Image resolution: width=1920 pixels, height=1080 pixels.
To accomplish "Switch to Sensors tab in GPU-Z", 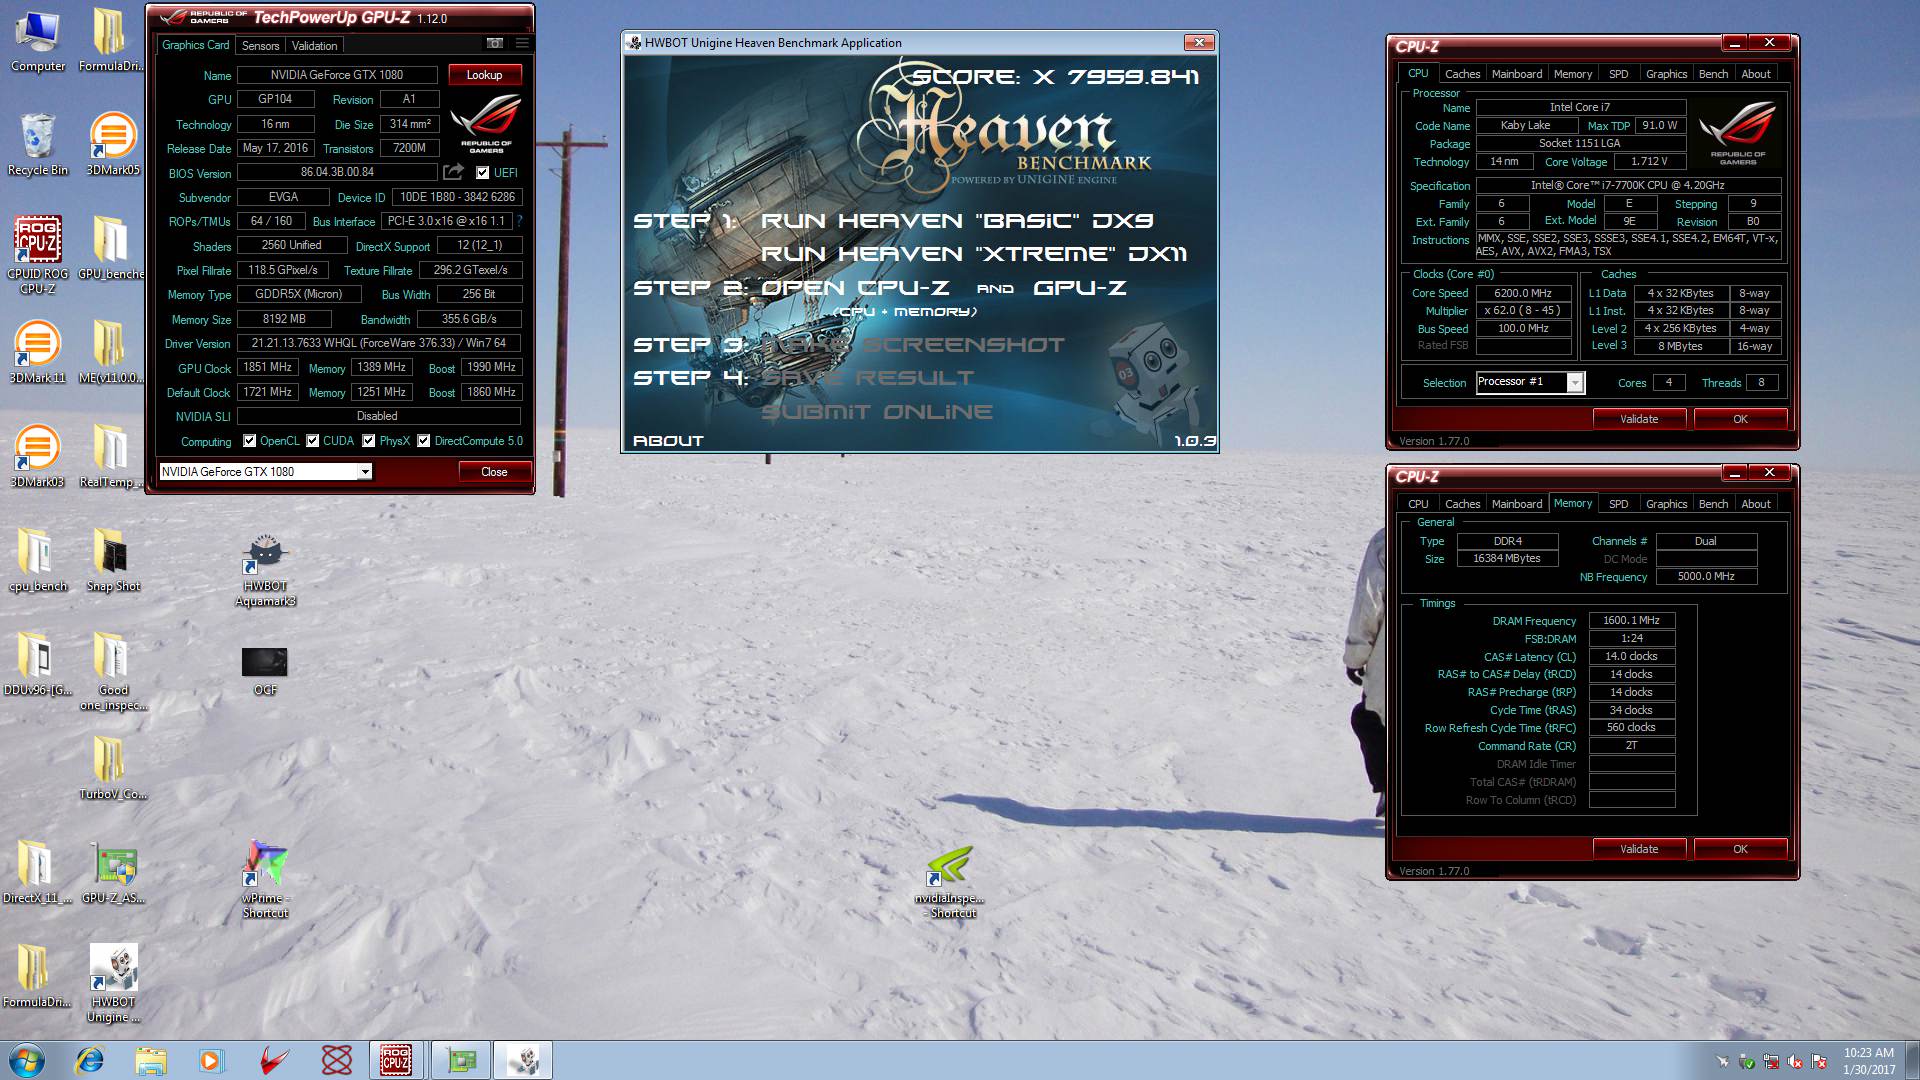I will click(260, 46).
